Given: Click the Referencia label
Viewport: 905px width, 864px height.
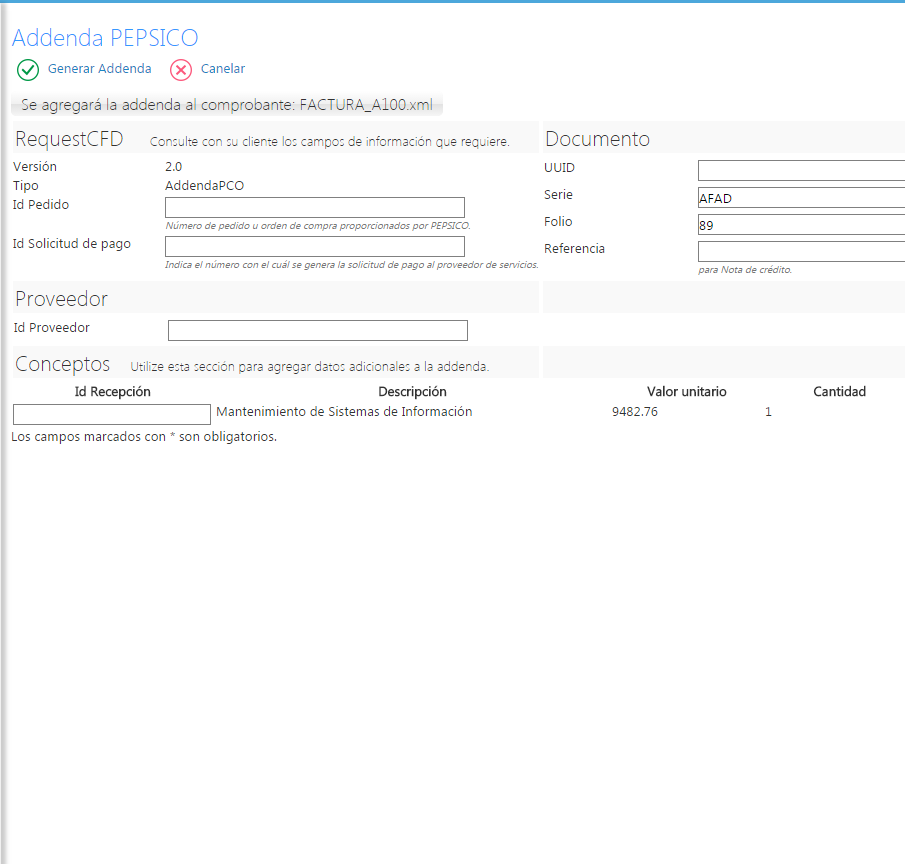Looking at the screenshot, I should (x=574, y=249).
